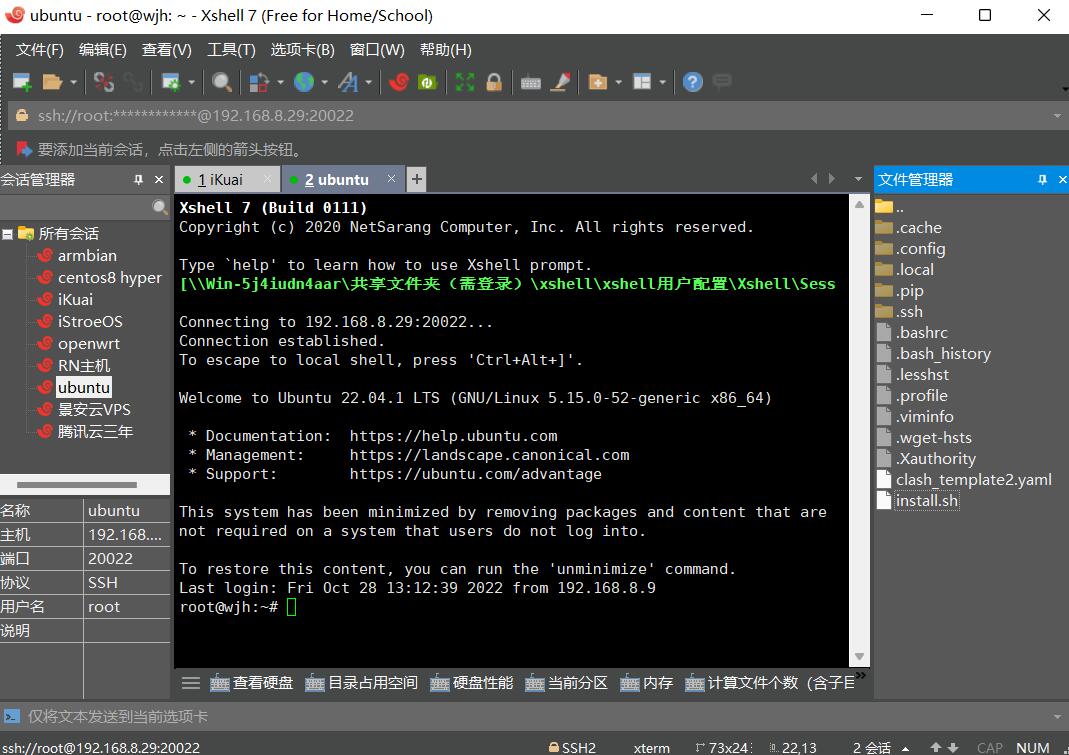This screenshot has height=755, width=1069.
Task: Open Help via the blue question icon
Action: coord(693,82)
